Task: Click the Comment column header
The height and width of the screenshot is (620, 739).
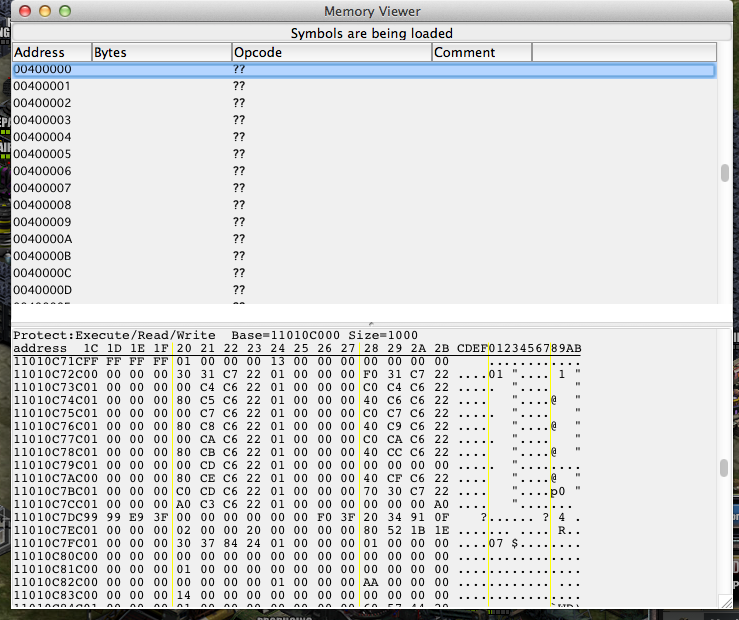Action: coord(480,52)
